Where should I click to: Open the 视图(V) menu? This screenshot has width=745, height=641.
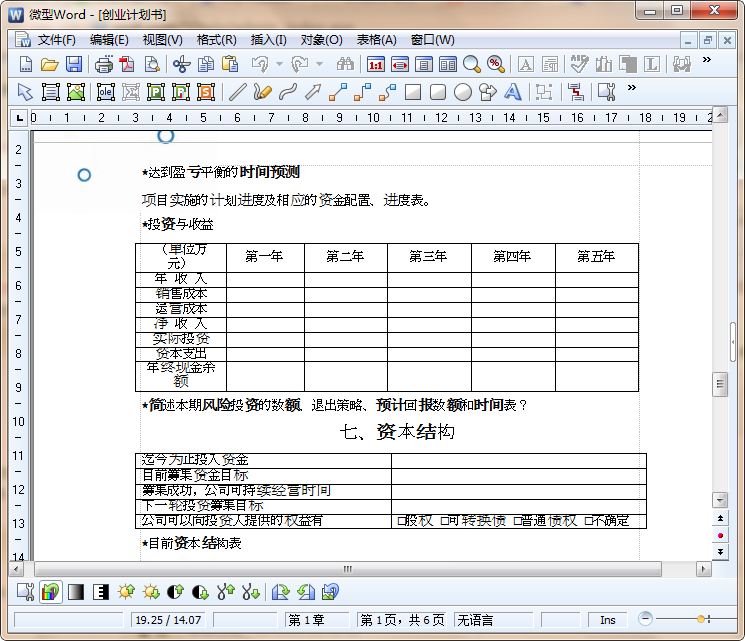pyautogui.click(x=162, y=40)
